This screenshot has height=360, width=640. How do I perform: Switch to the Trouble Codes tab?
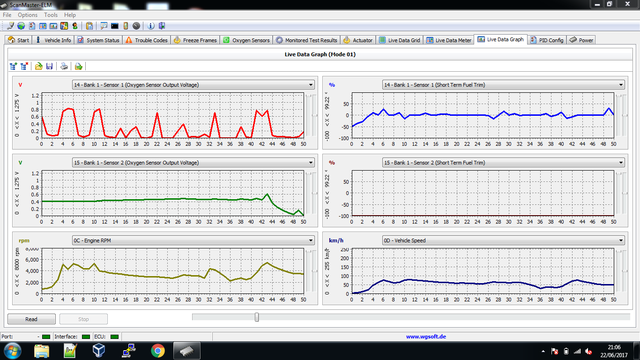click(x=147, y=40)
